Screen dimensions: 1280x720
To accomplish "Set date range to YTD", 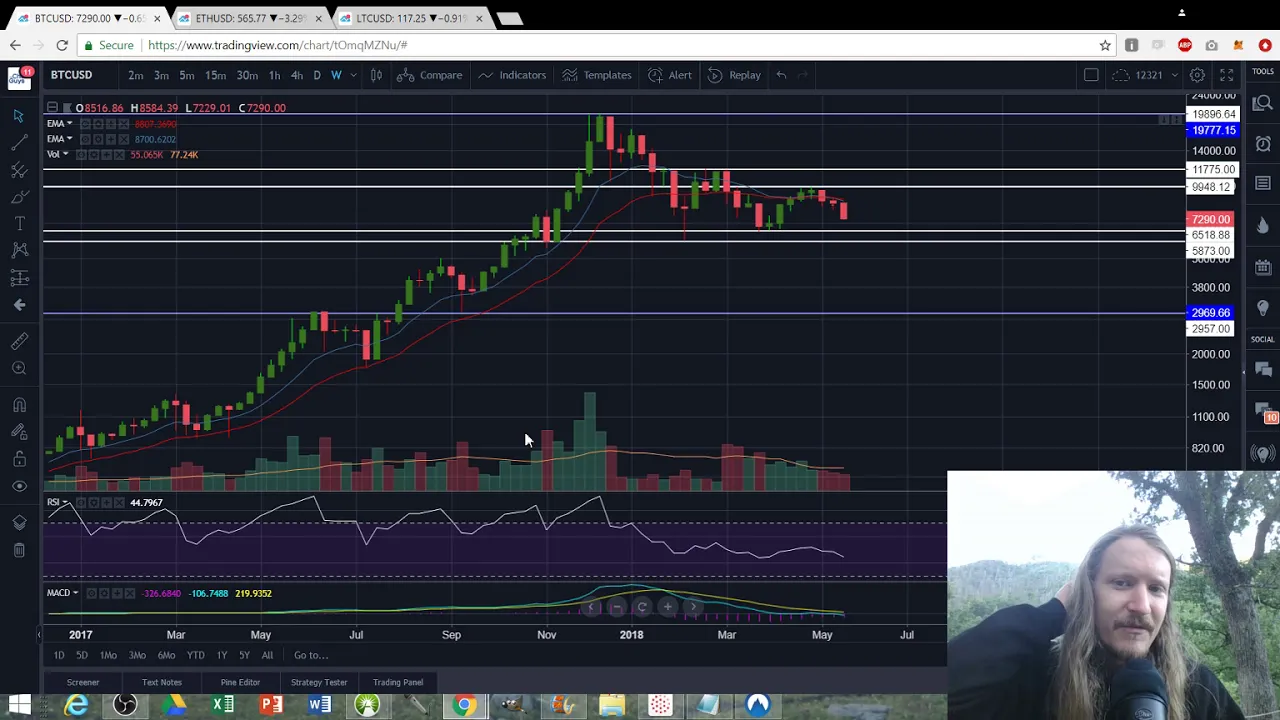I will point(195,655).
